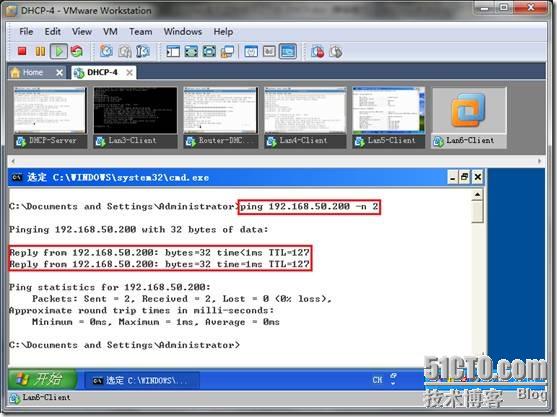Click the cmd window scroll up arrow
Screen dimensions: 557x417
coord(477,195)
